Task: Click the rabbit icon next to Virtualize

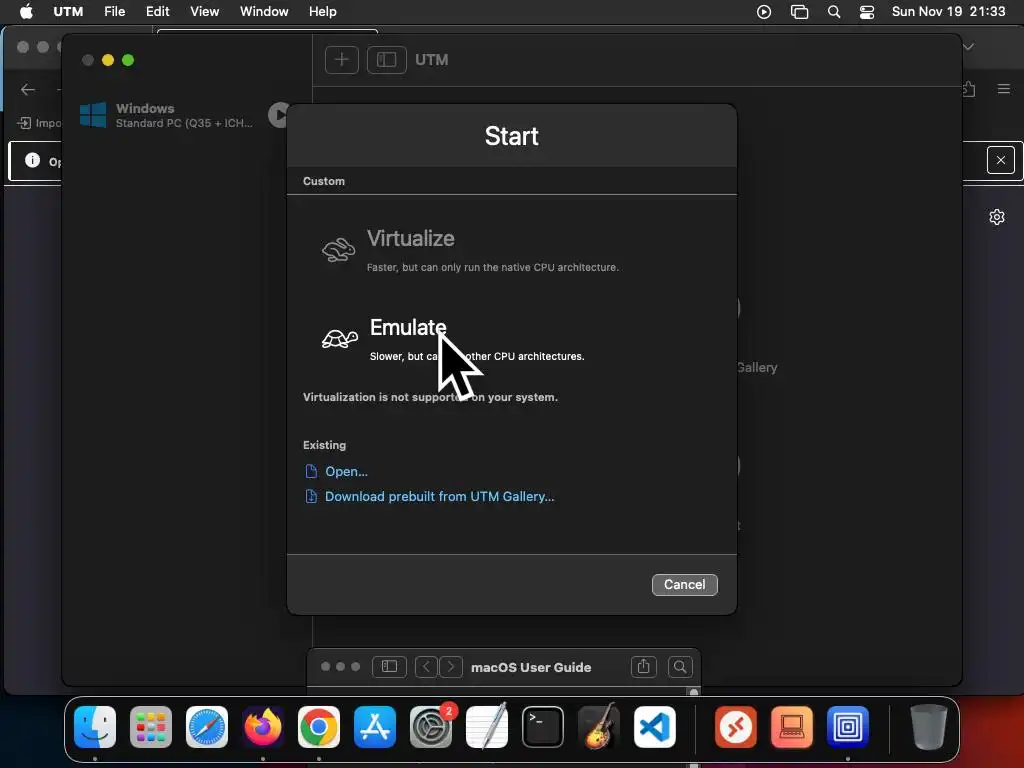Action: coord(338,250)
